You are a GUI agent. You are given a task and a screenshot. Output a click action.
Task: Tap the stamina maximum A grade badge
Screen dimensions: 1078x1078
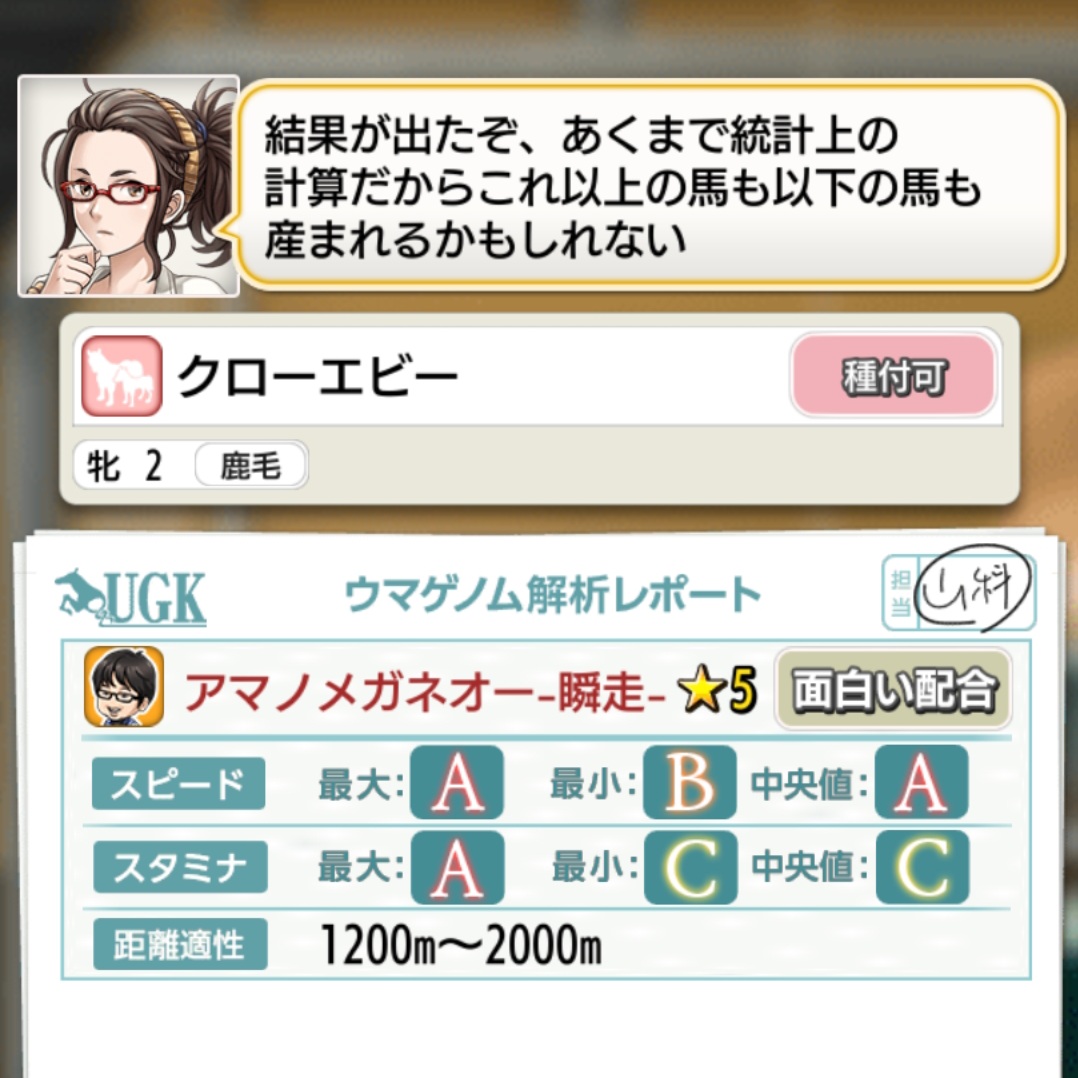[x=457, y=867]
